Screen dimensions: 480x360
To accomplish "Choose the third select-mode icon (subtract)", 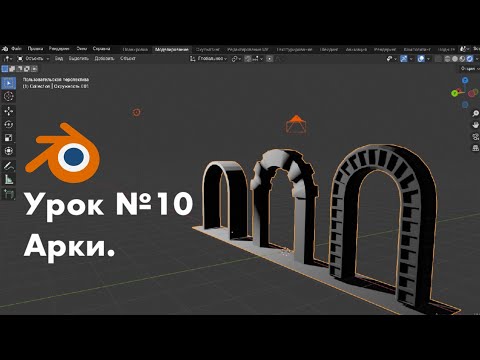I will [x=19, y=69].
